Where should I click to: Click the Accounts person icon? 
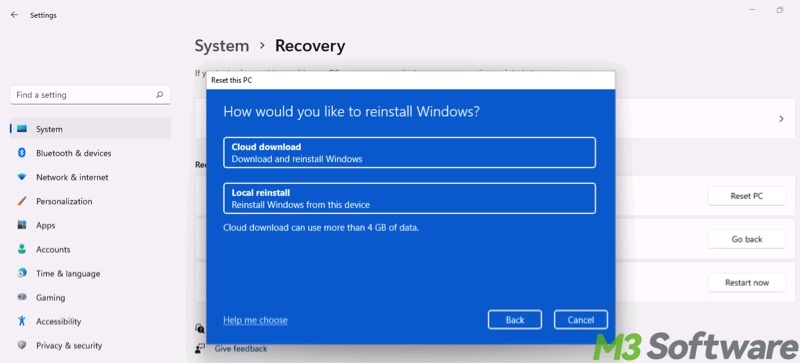click(x=21, y=249)
